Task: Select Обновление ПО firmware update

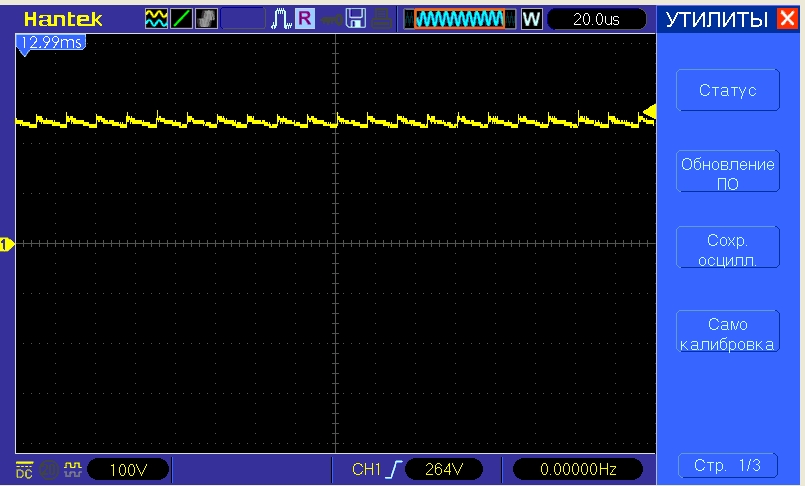Action: [x=727, y=173]
